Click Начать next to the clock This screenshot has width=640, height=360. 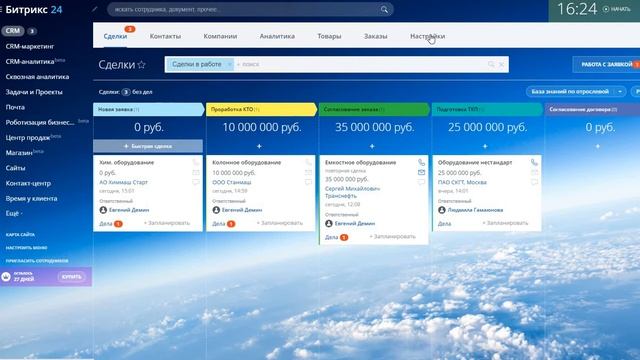tap(617, 9)
